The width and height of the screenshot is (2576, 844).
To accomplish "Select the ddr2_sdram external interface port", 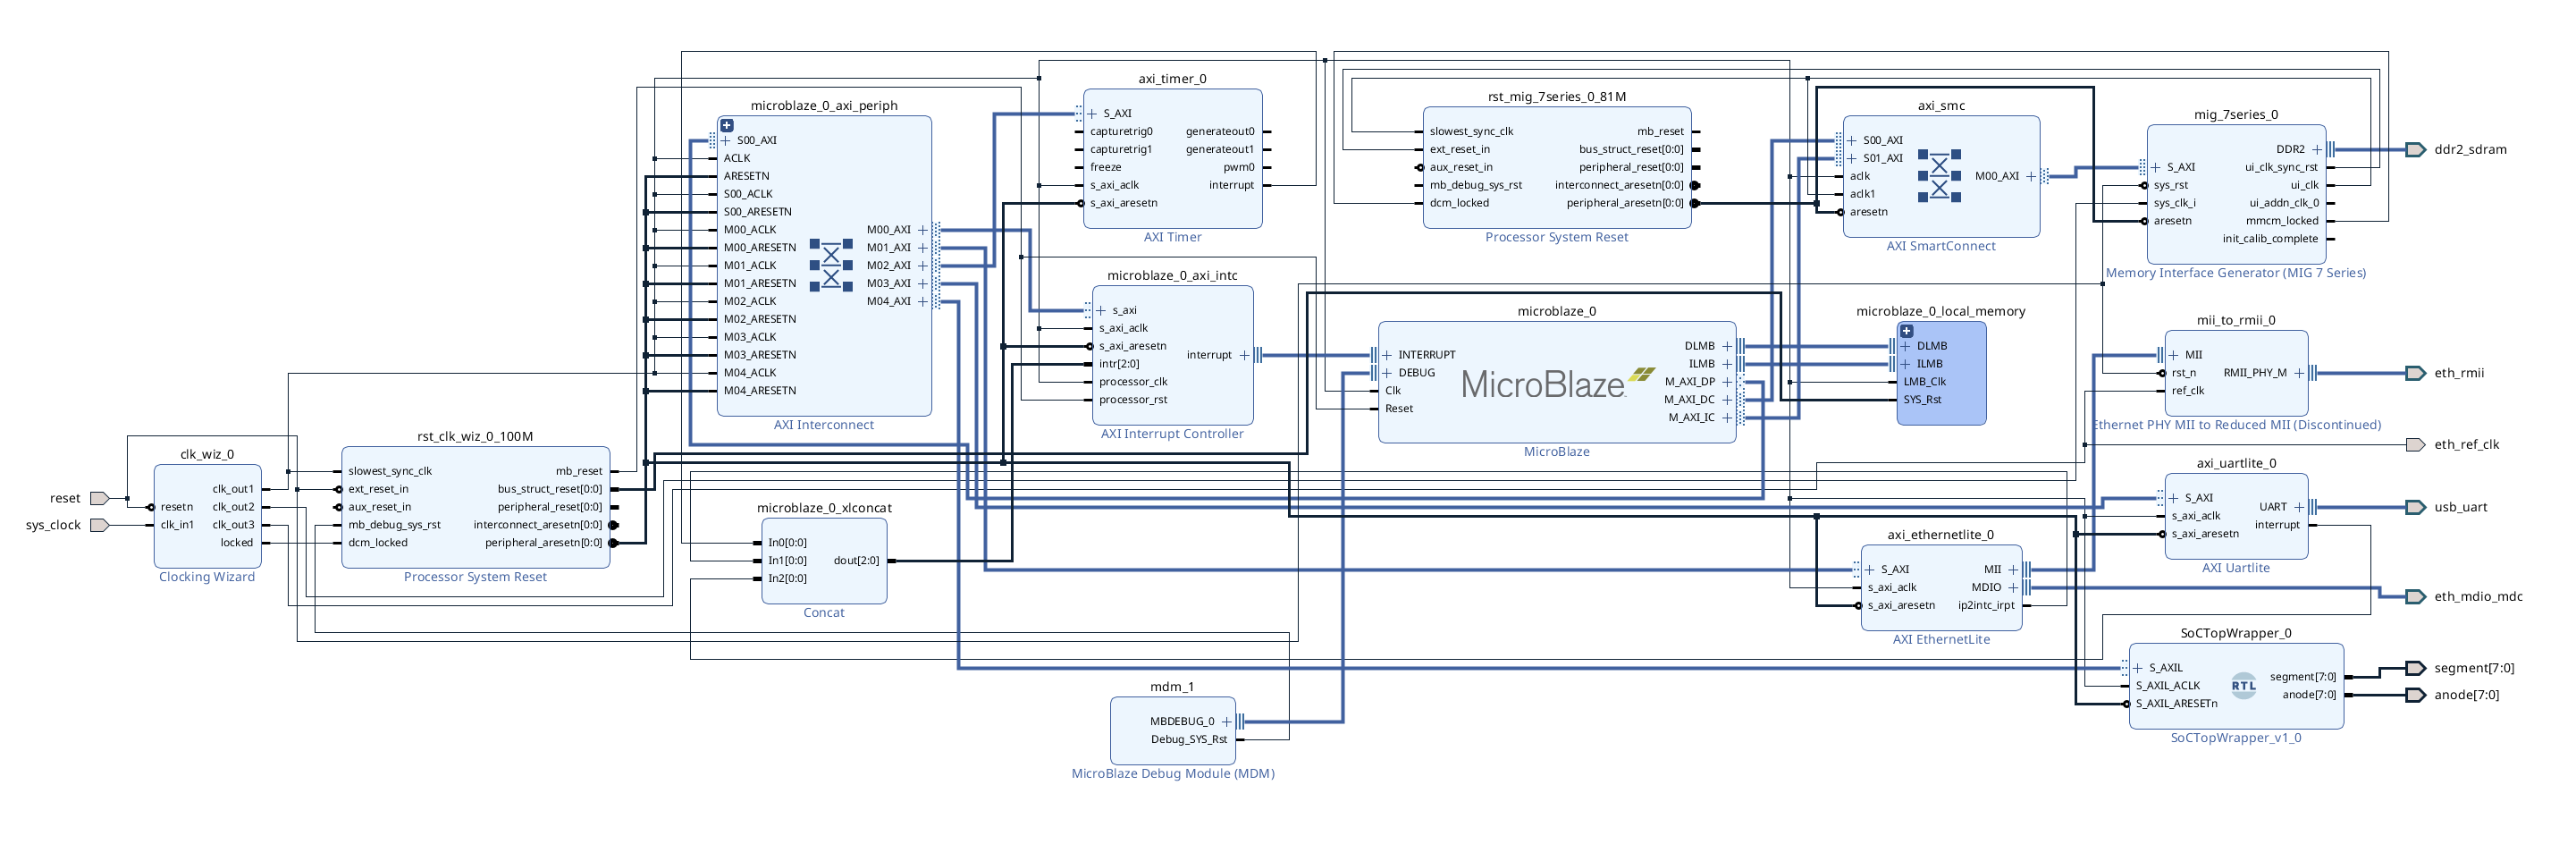I will [2416, 150].
